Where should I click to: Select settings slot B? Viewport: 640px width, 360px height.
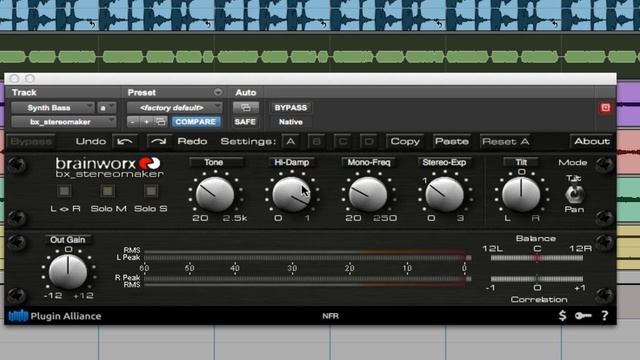tap(316, 141)
